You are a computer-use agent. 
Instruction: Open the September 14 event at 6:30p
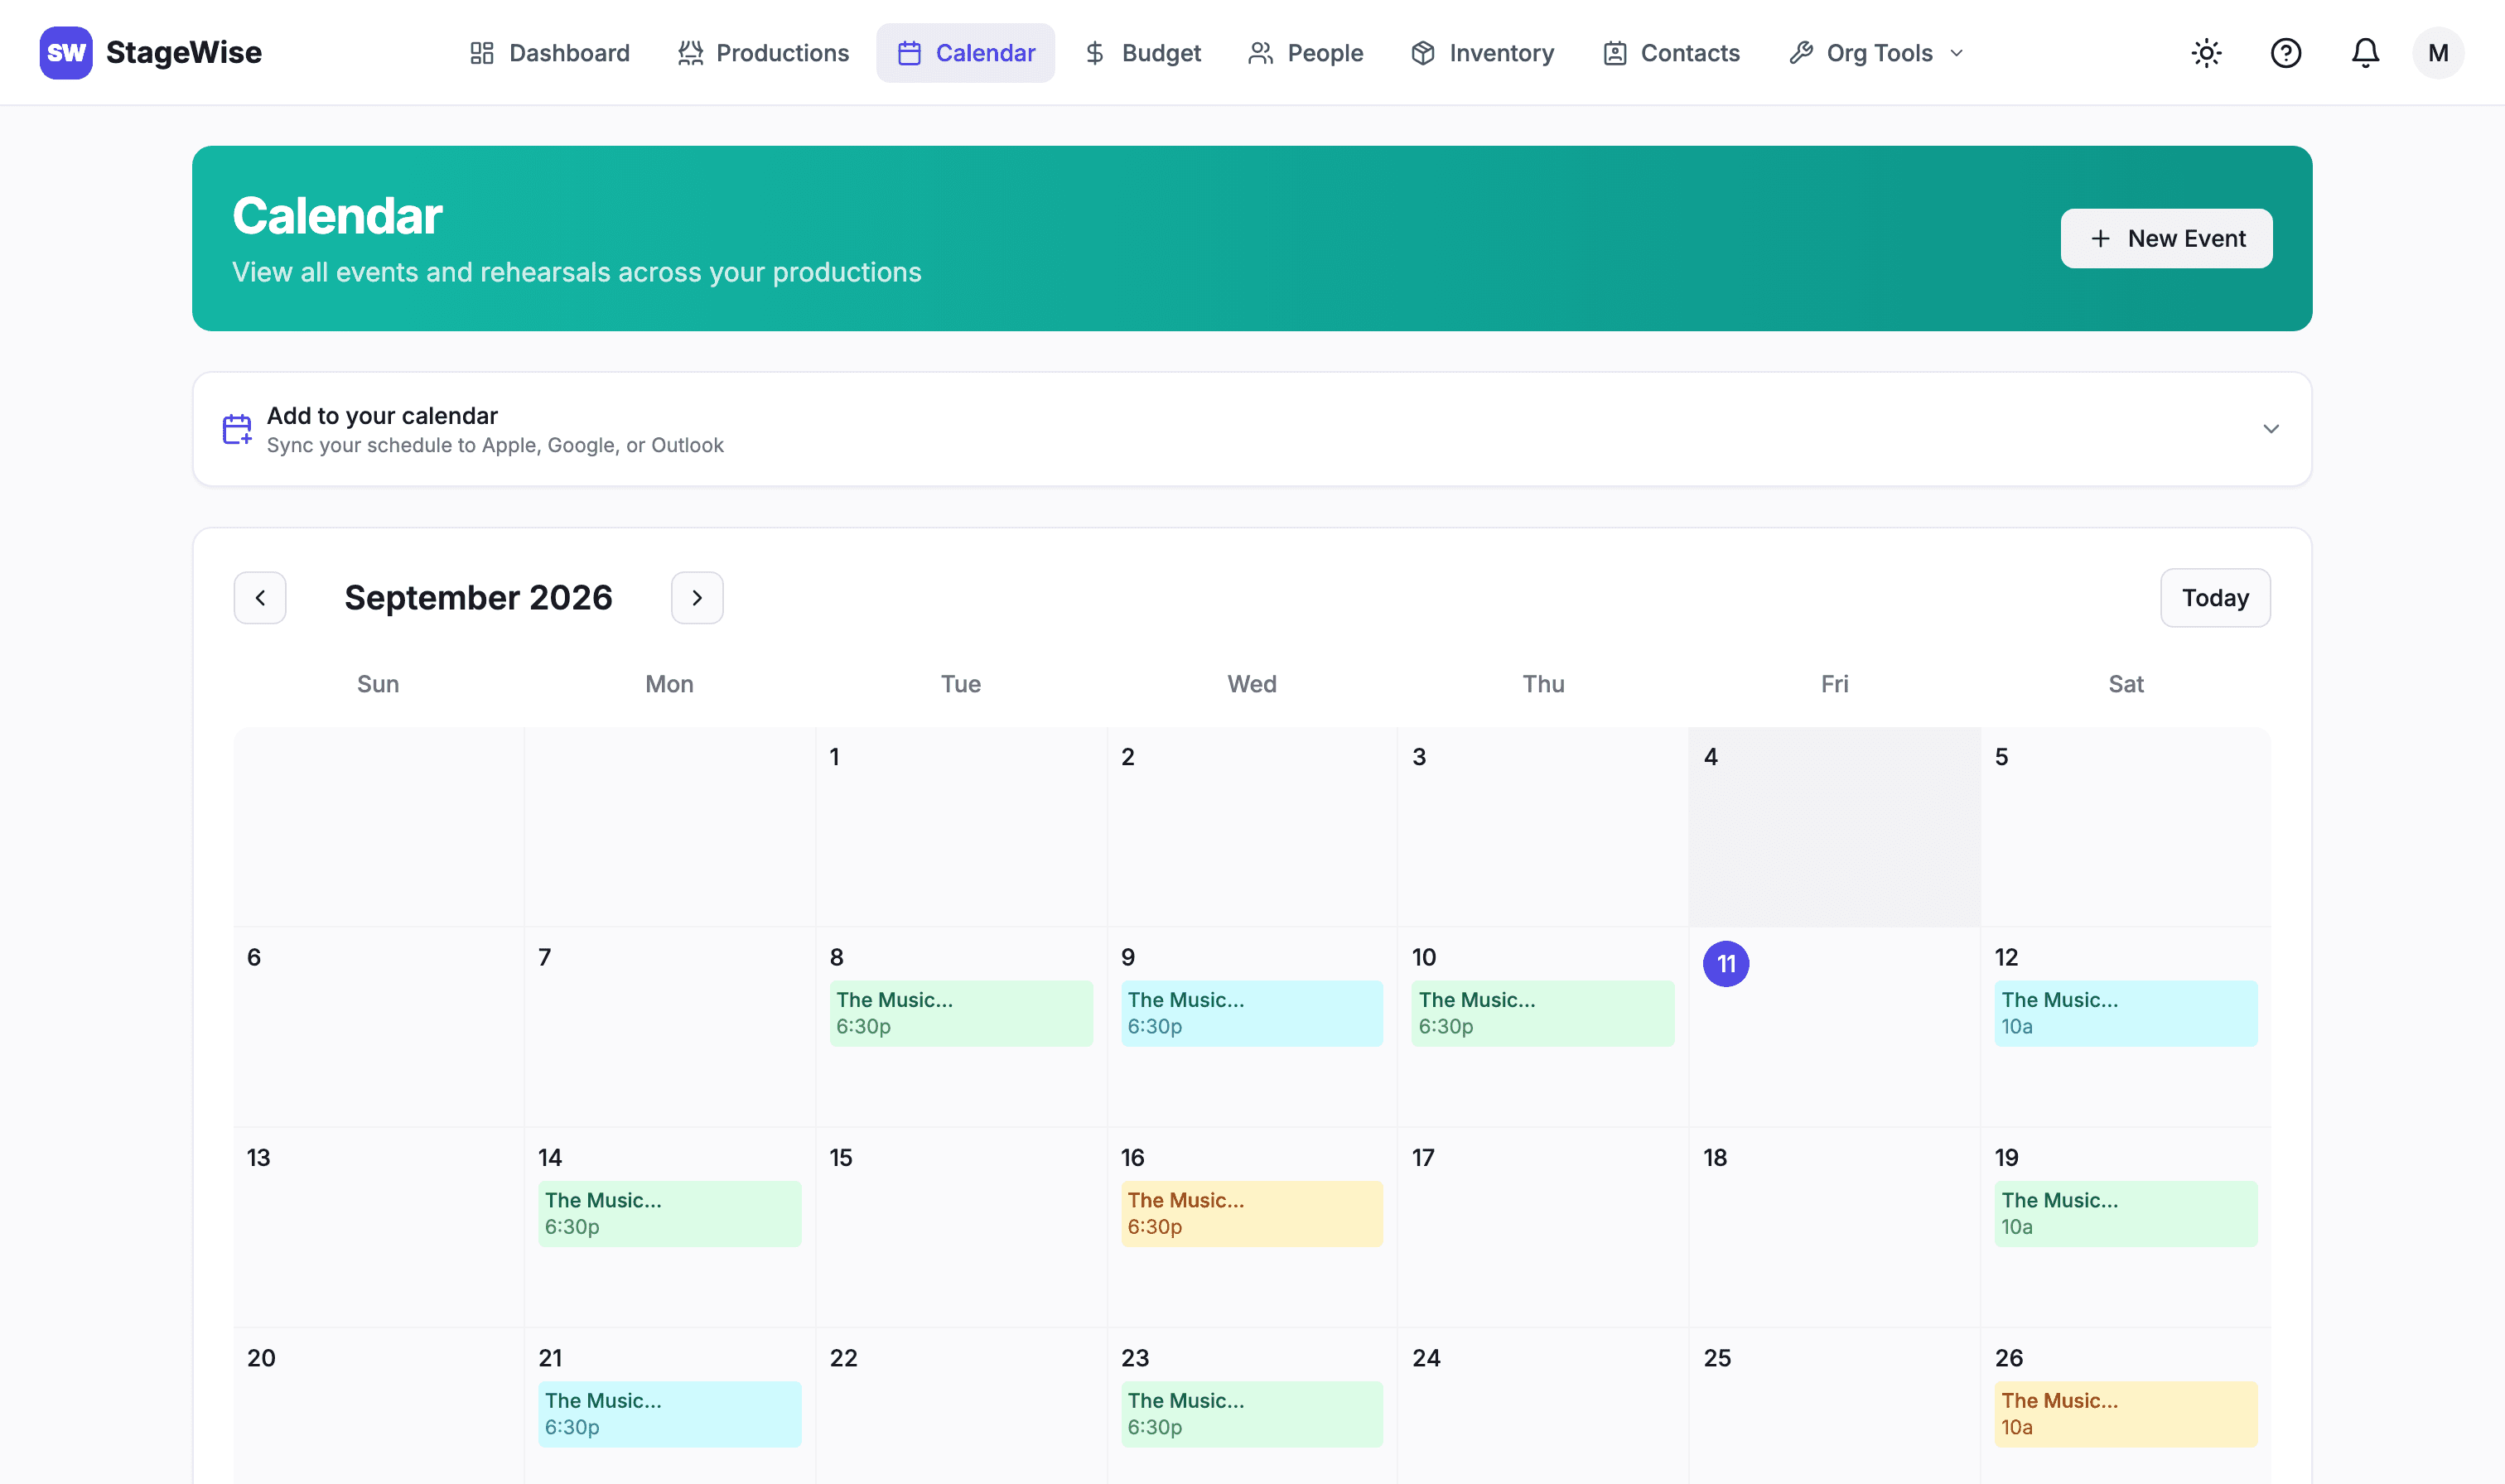click(x=670, y=1214)
